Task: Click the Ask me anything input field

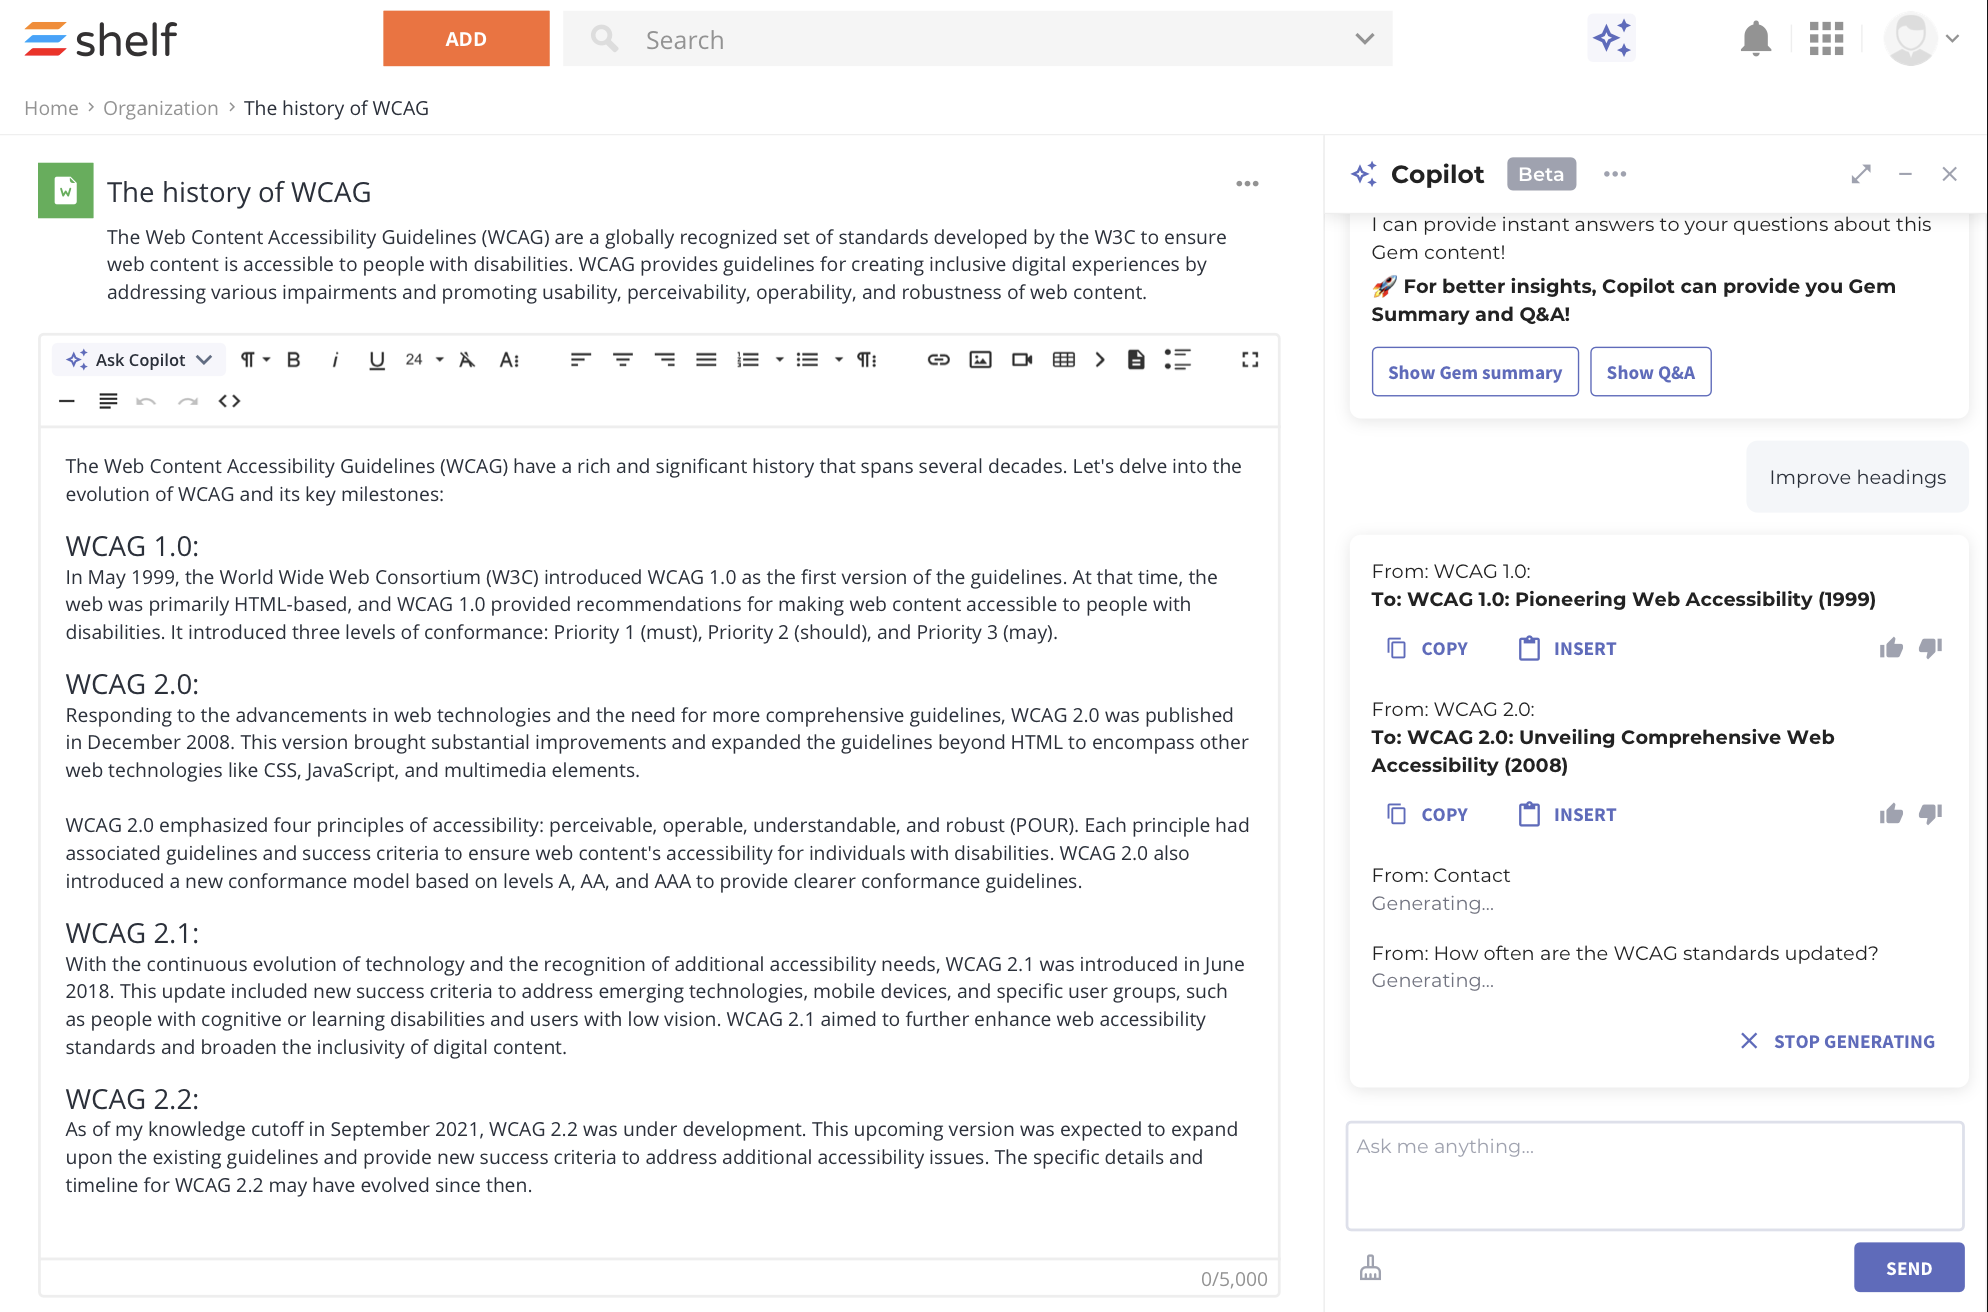Action: tap(1654, 1175)
